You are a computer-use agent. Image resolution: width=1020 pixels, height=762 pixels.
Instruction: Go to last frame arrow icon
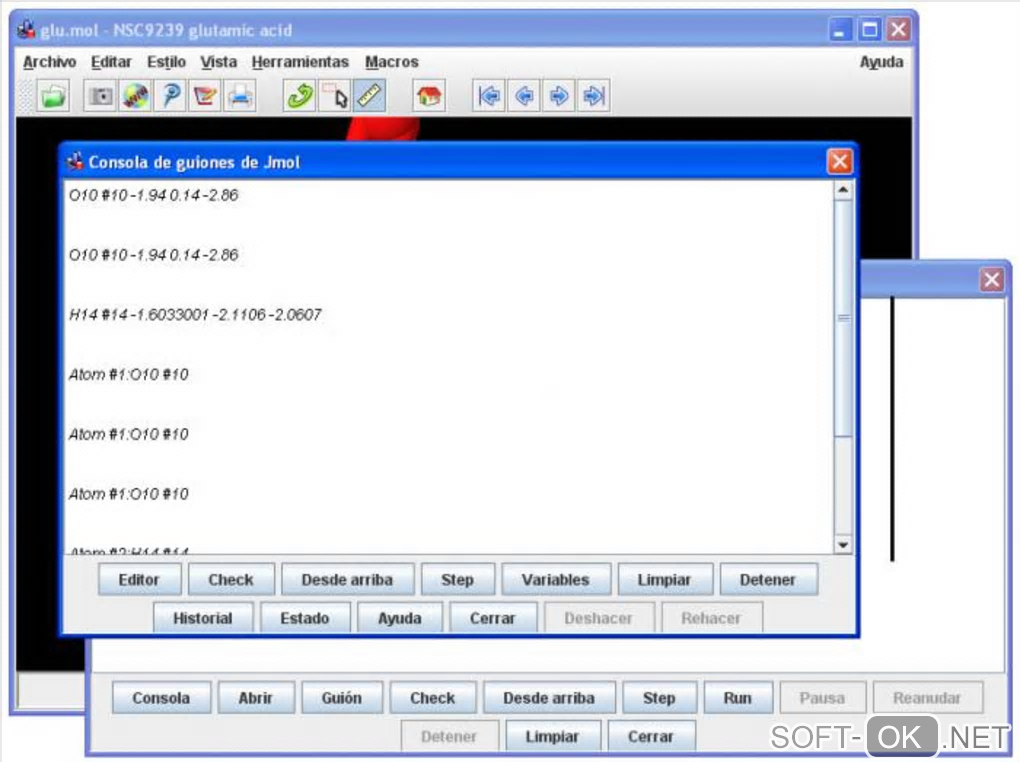coord(593,96)
